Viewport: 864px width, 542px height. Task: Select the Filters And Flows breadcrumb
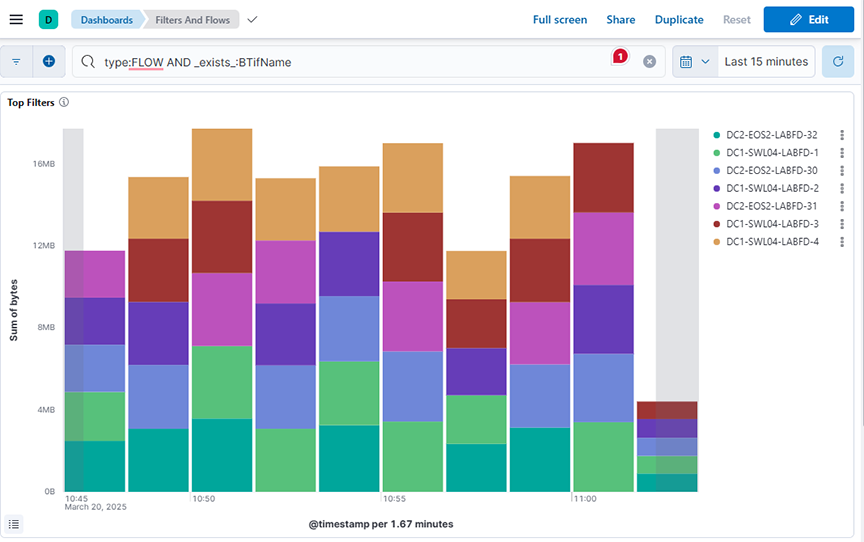(x=192, y=20)
